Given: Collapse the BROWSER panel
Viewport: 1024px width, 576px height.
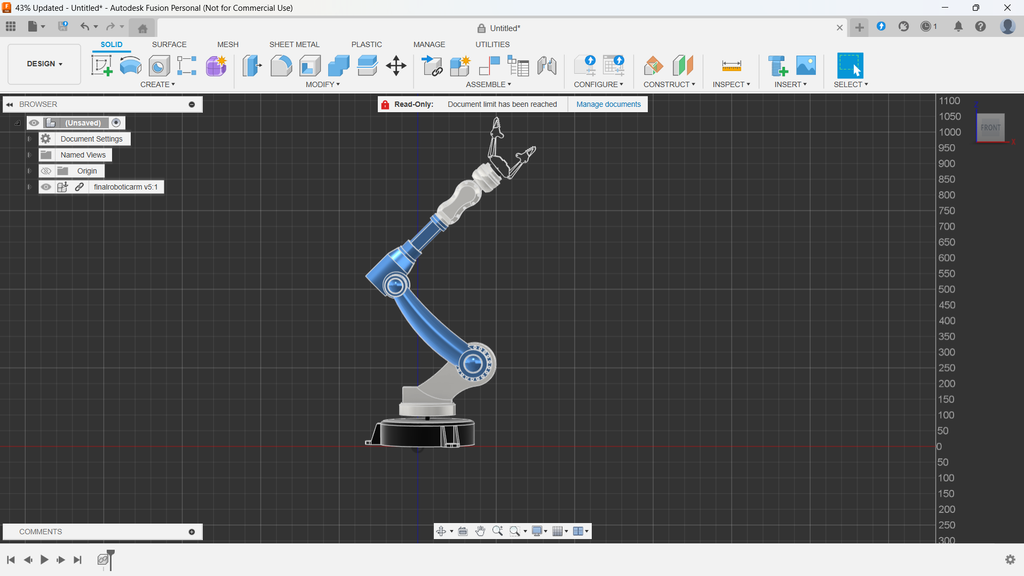Looking at the screenshot, I should pyautogui.click(x=10, y=104).
